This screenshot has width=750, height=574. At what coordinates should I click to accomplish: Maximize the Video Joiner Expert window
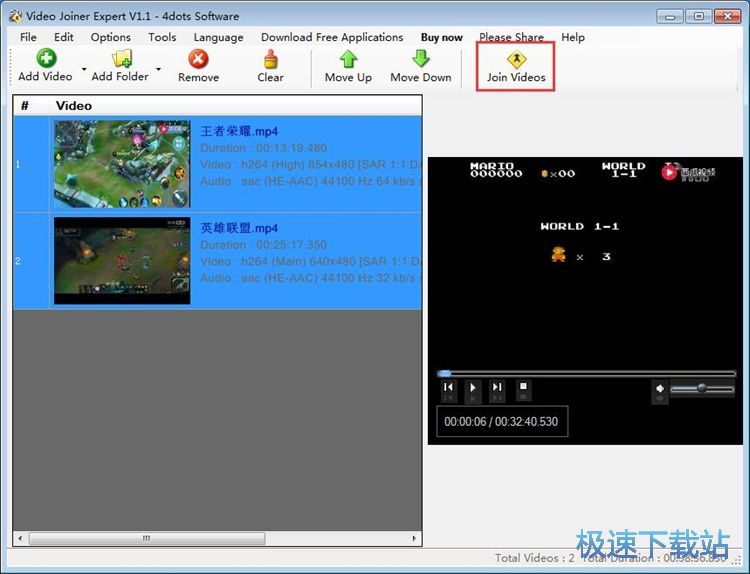click(x=698, y=17)
